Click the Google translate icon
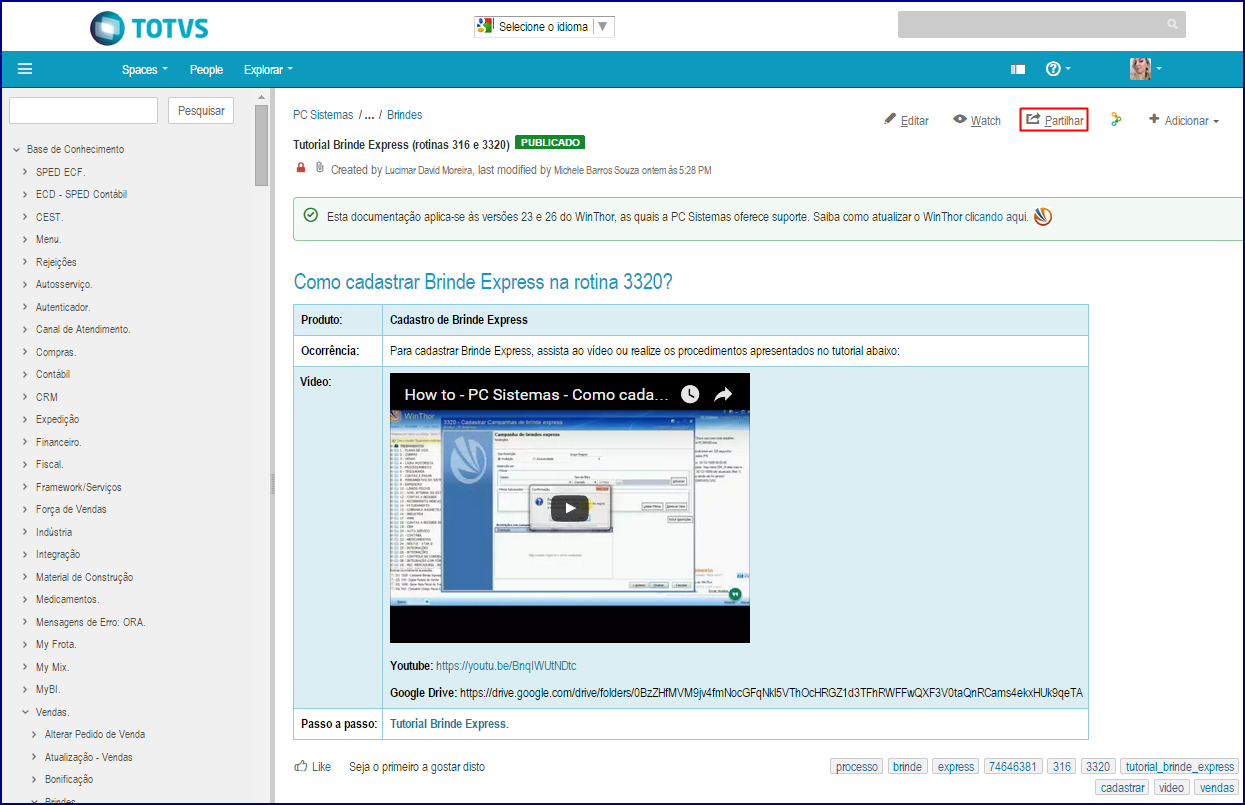The image size is (1245, 805). (x=486, y=26)
